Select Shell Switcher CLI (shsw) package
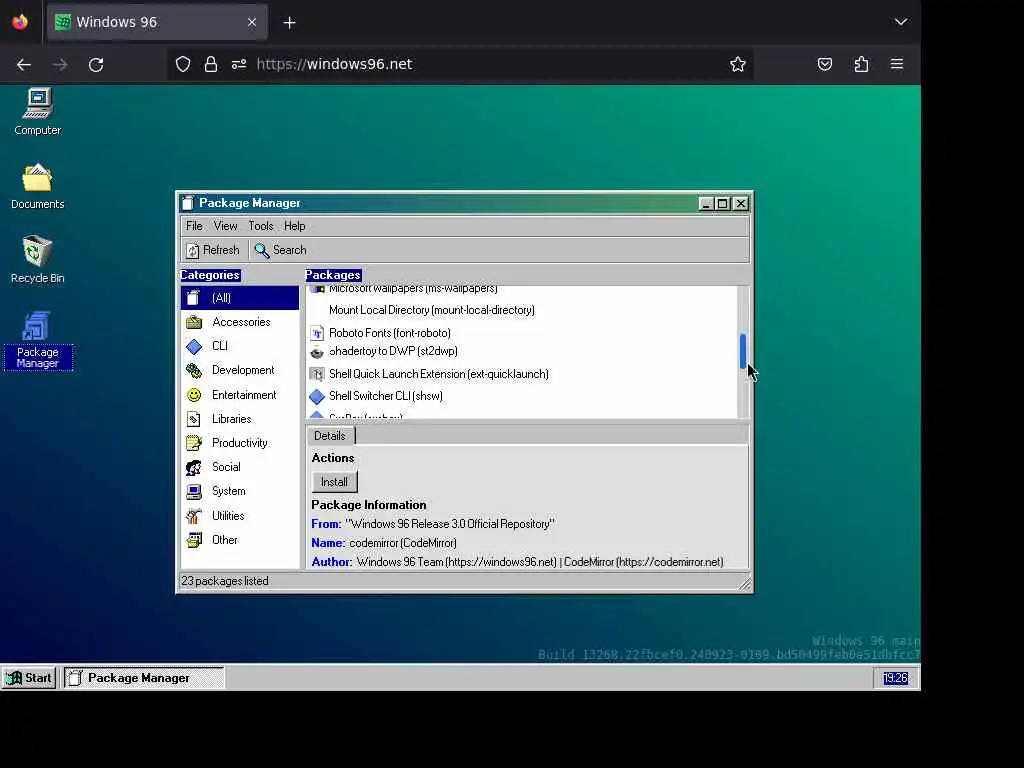 coord(386,396)
